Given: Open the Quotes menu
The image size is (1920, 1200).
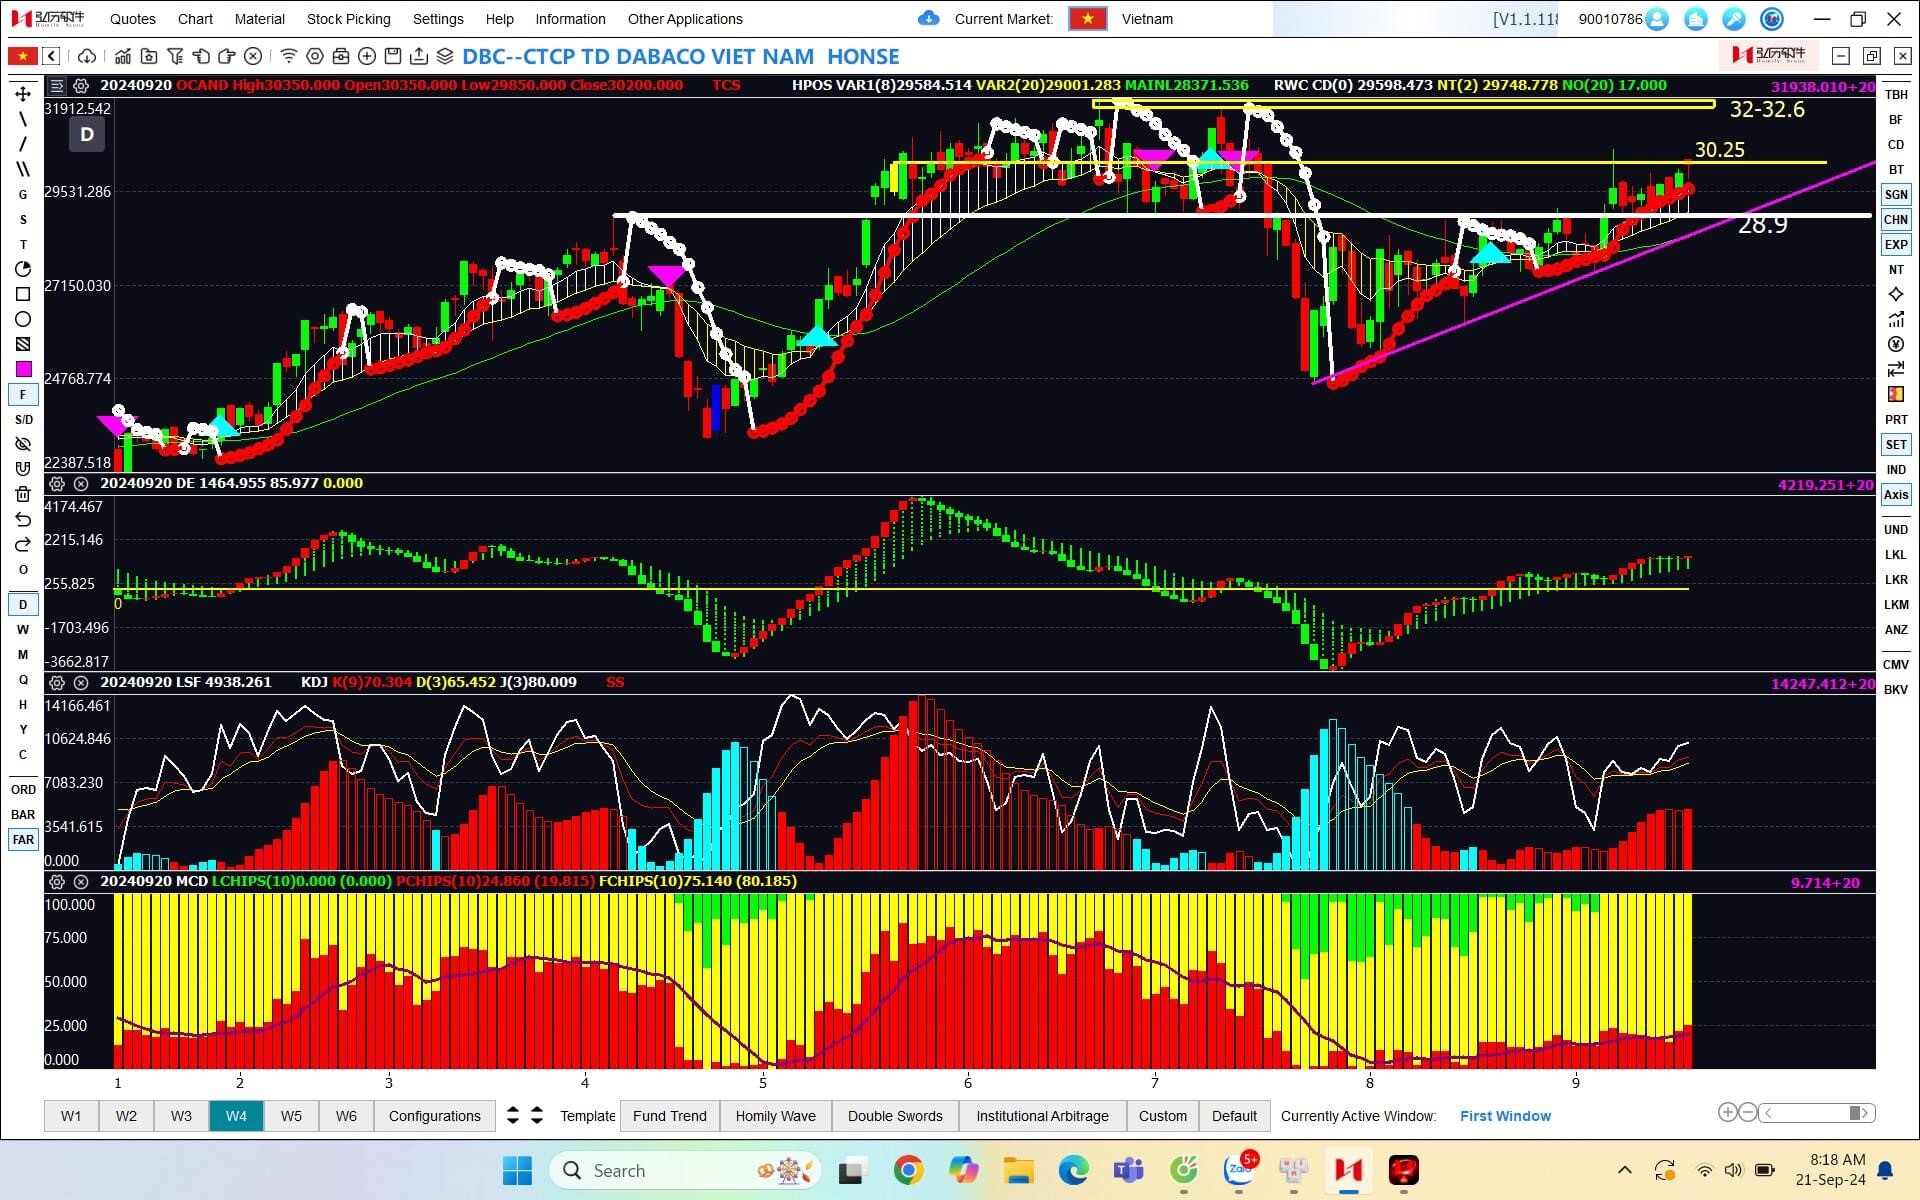Looking at the screenshot, I should coord(133,19).
